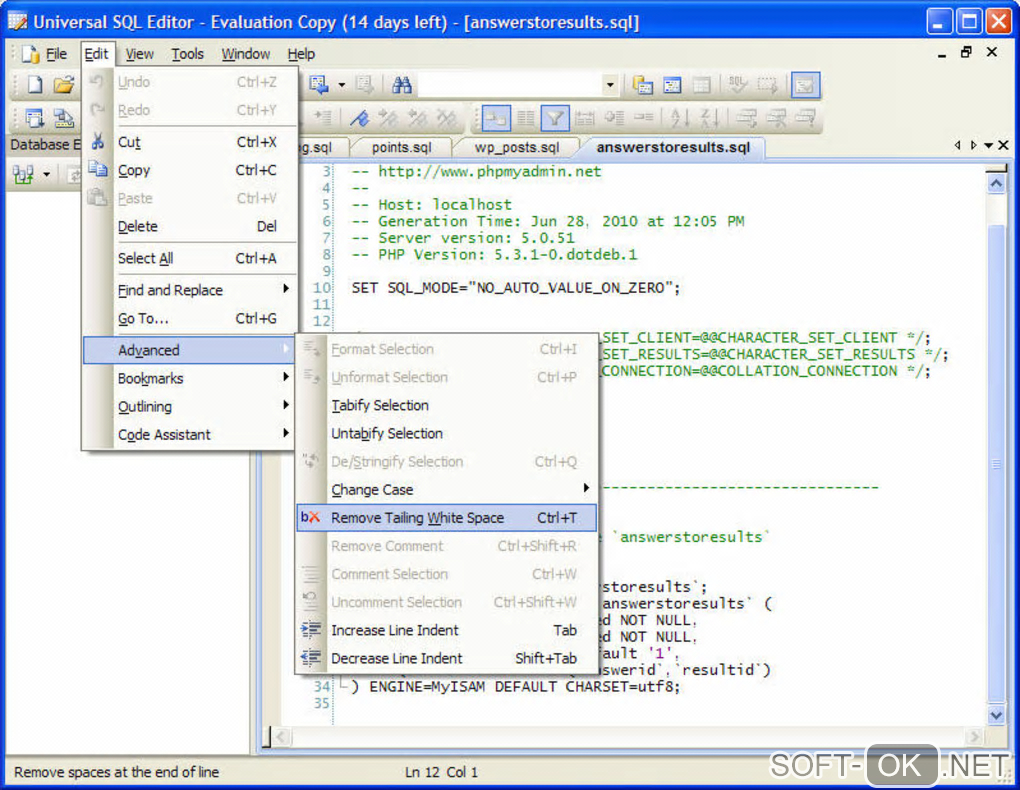The height and width of the screenshot is (790, 1020).
Task: Click the execute query icon left of binoculars
Action: coord(318,85)
